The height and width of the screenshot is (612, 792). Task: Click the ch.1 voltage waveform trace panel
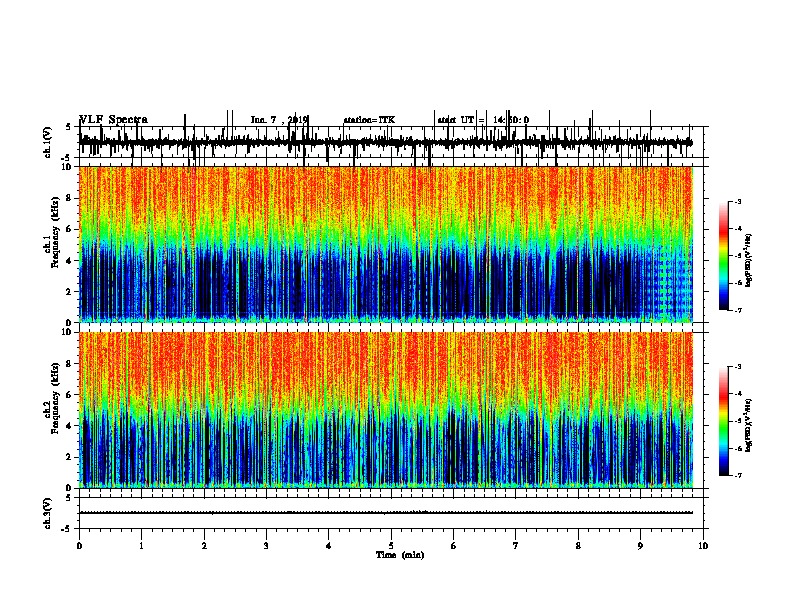pyautogui.click(x=391, y=142)
